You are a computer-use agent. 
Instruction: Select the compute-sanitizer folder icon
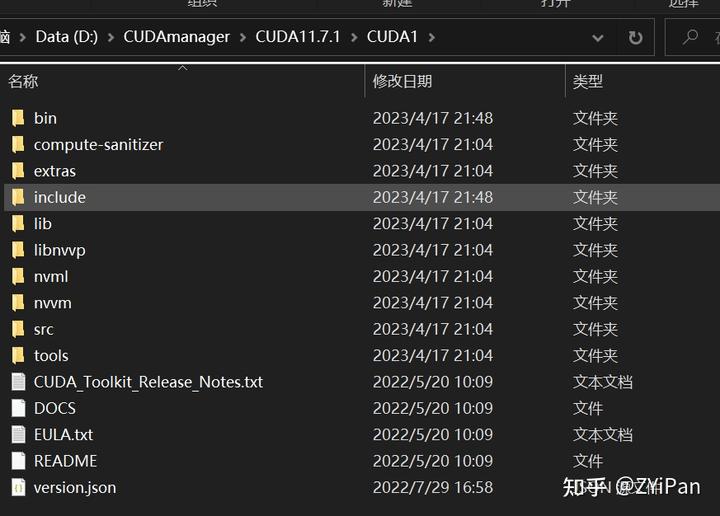pos(18,144)
